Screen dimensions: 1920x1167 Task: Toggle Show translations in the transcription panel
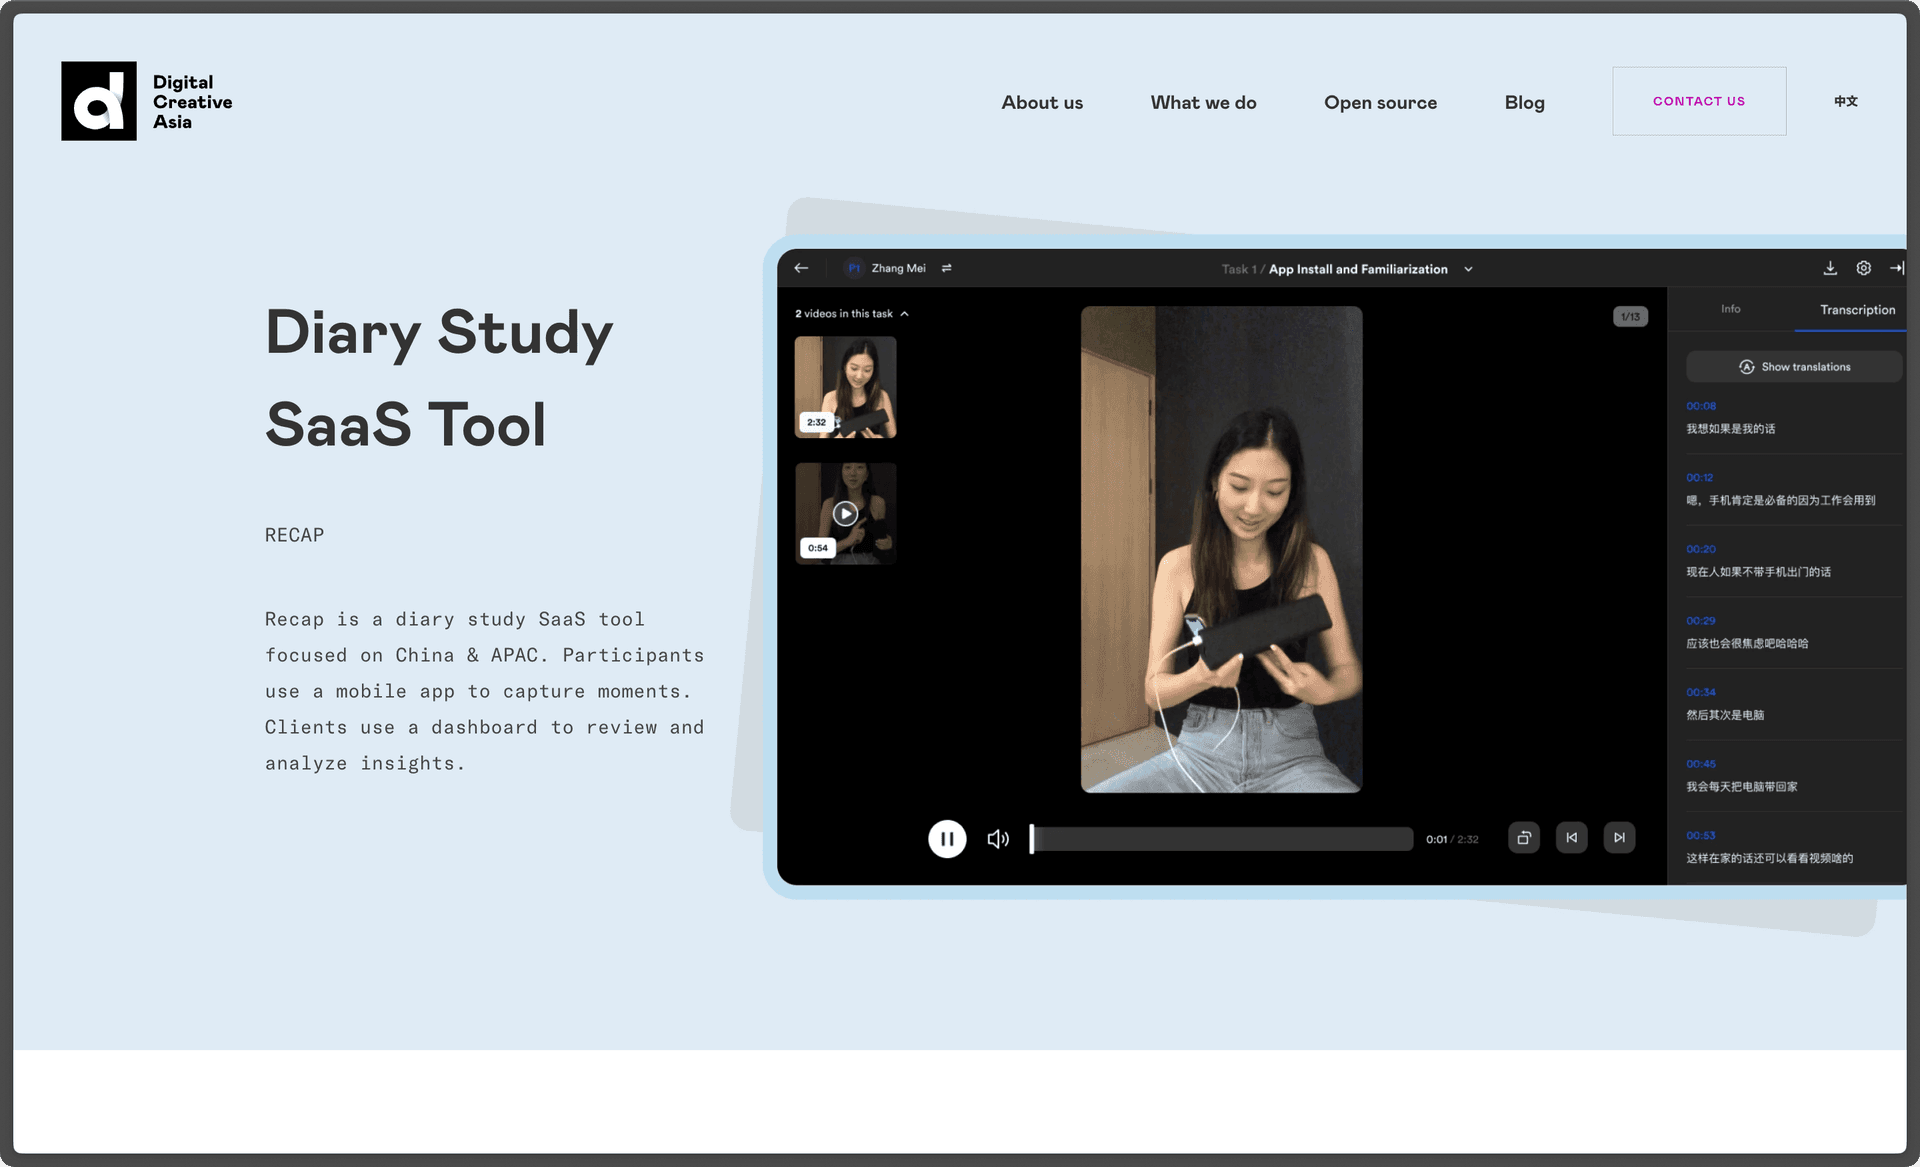[1794, 367]
